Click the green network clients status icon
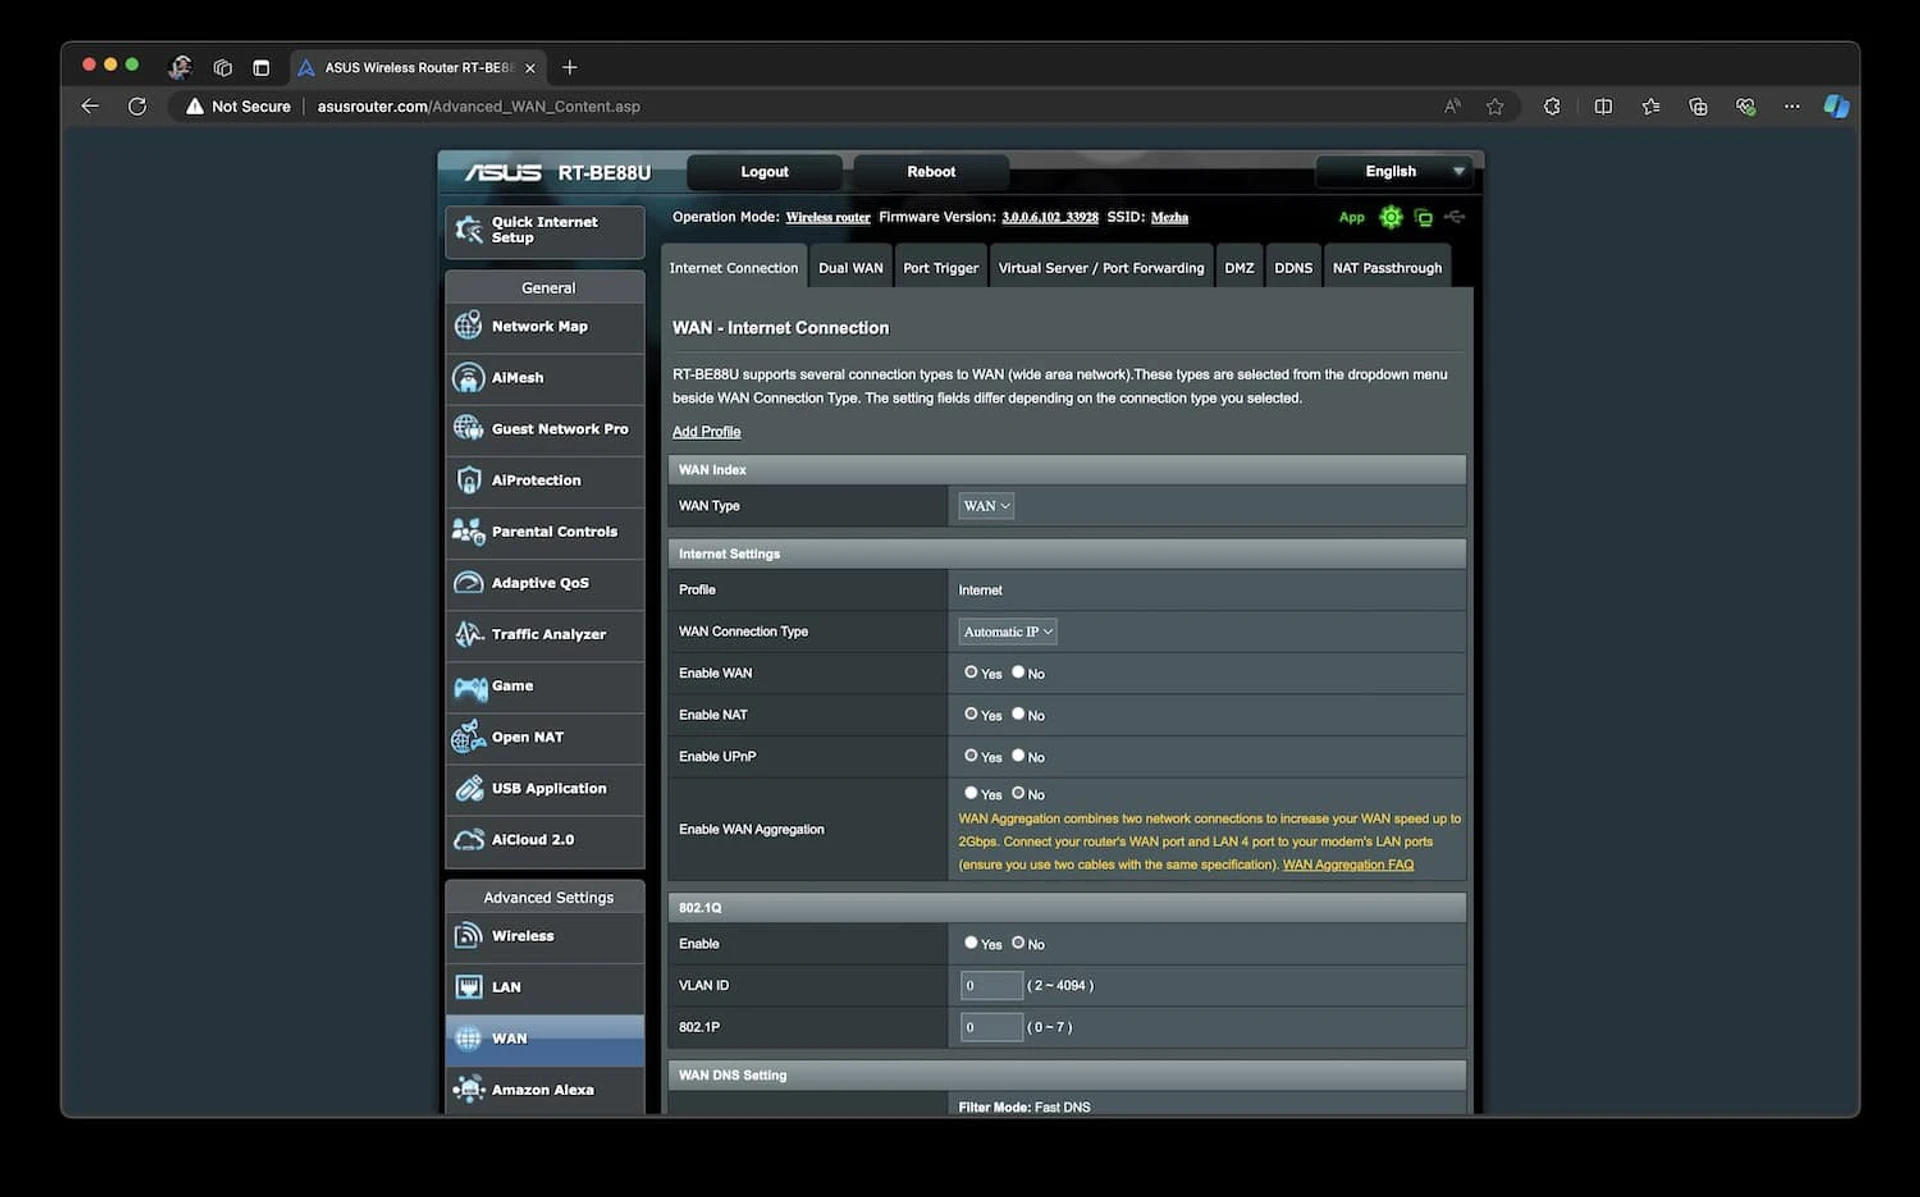The width and height of the screenshot is (1920, 1197). point(1423,217)
